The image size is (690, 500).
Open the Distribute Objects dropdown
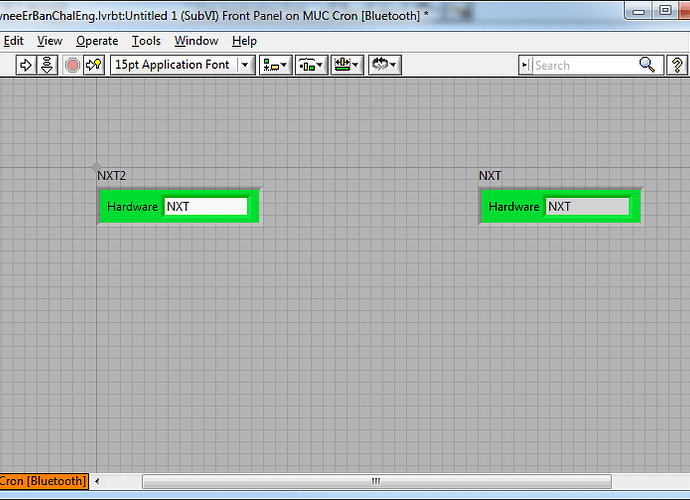(312, 65)
